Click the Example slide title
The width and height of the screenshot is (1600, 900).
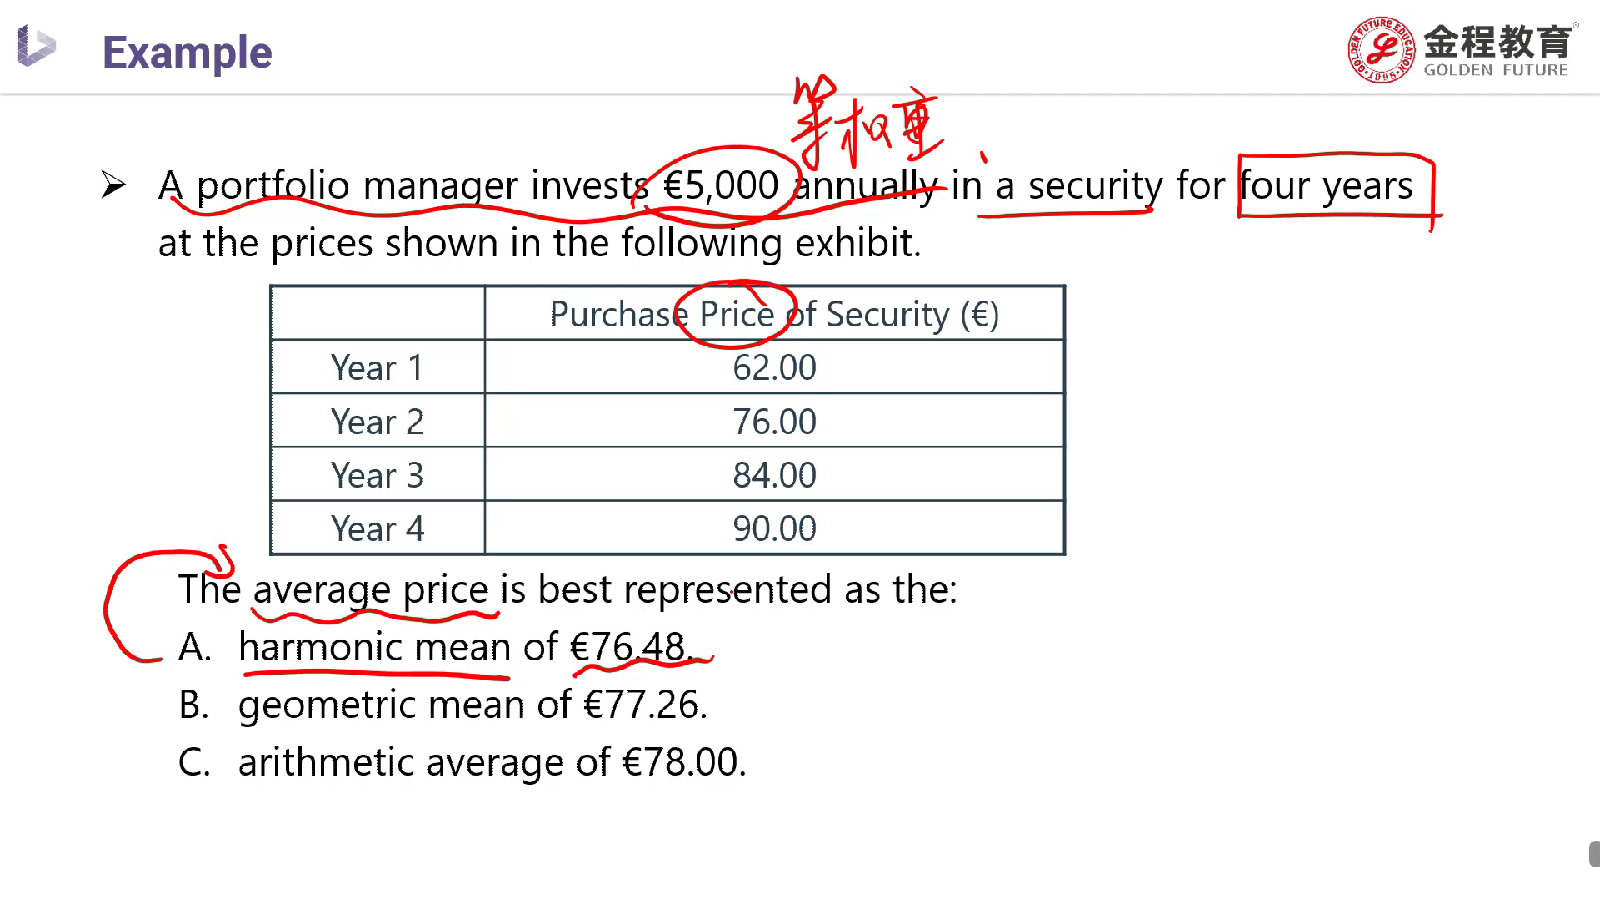(187, 52)
